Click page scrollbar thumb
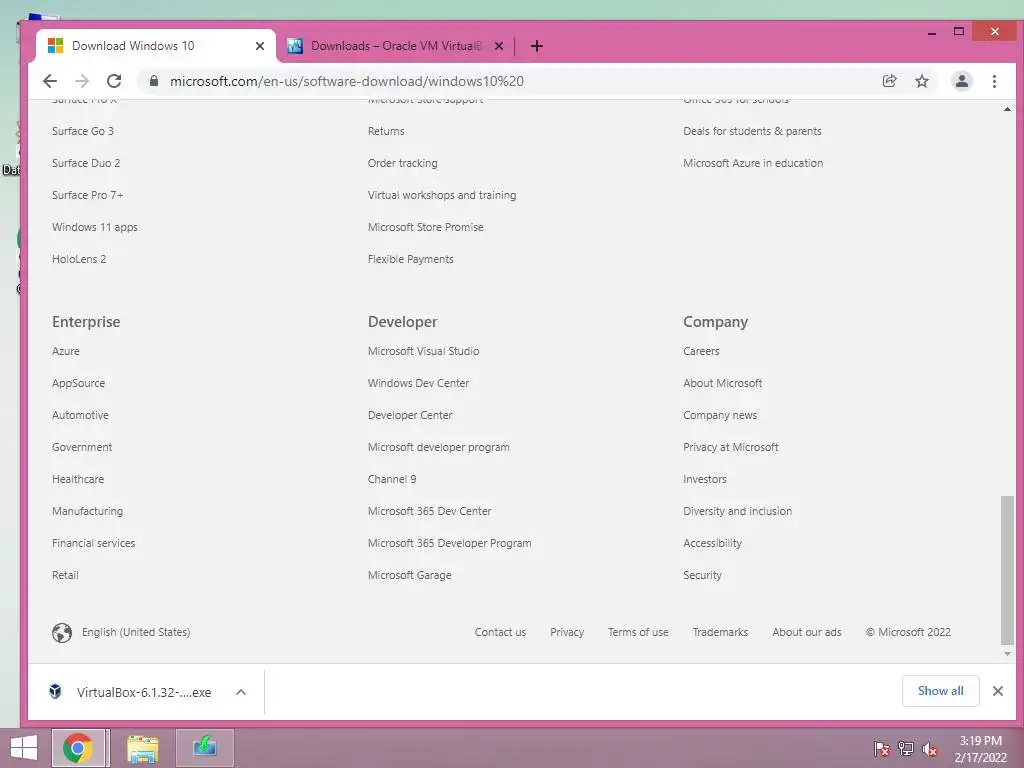This screenshot has height=768, width=1024. pos(1007,570)
